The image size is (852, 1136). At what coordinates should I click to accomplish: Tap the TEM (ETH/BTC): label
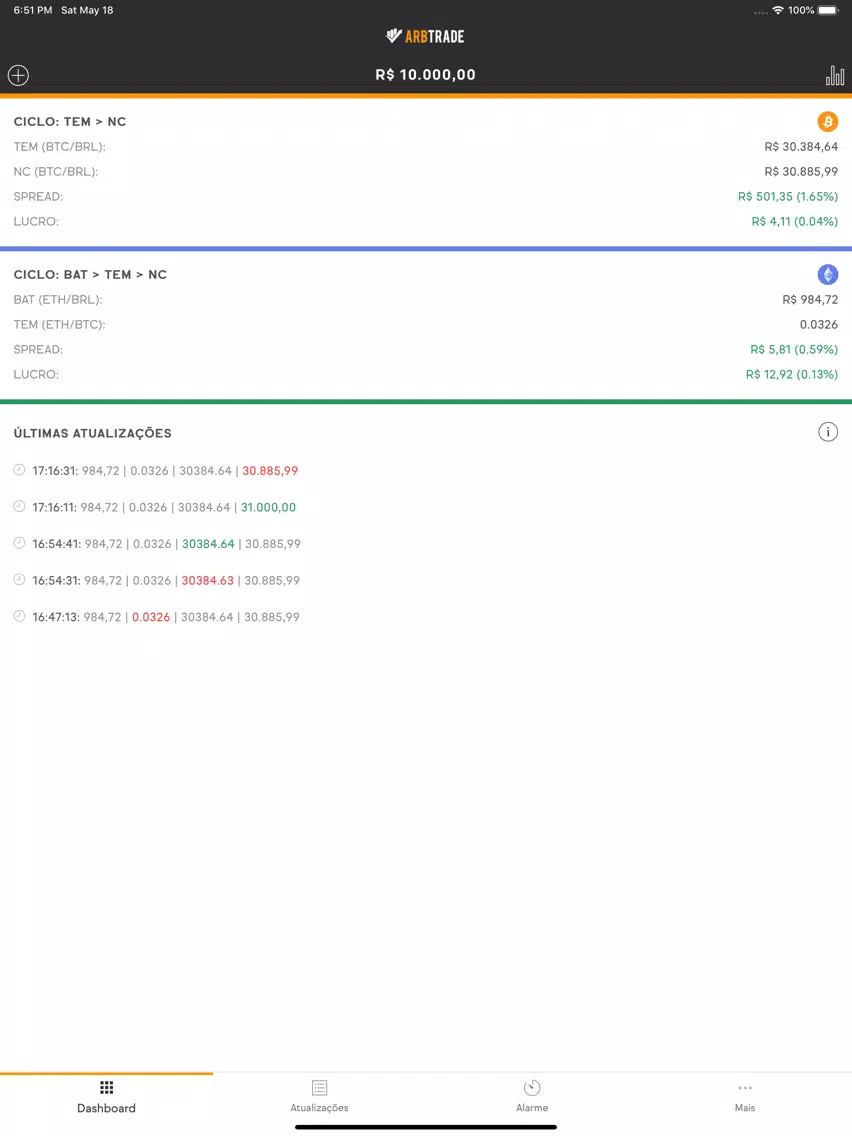(x=59, y=325)
